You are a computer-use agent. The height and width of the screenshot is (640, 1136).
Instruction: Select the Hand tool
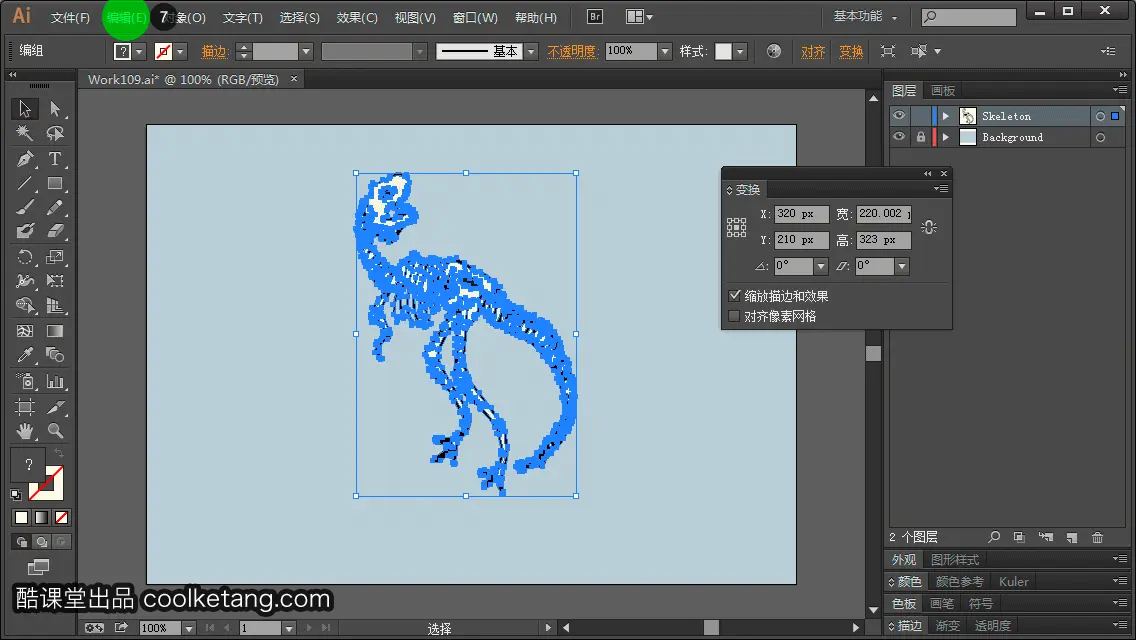(25, 431)
